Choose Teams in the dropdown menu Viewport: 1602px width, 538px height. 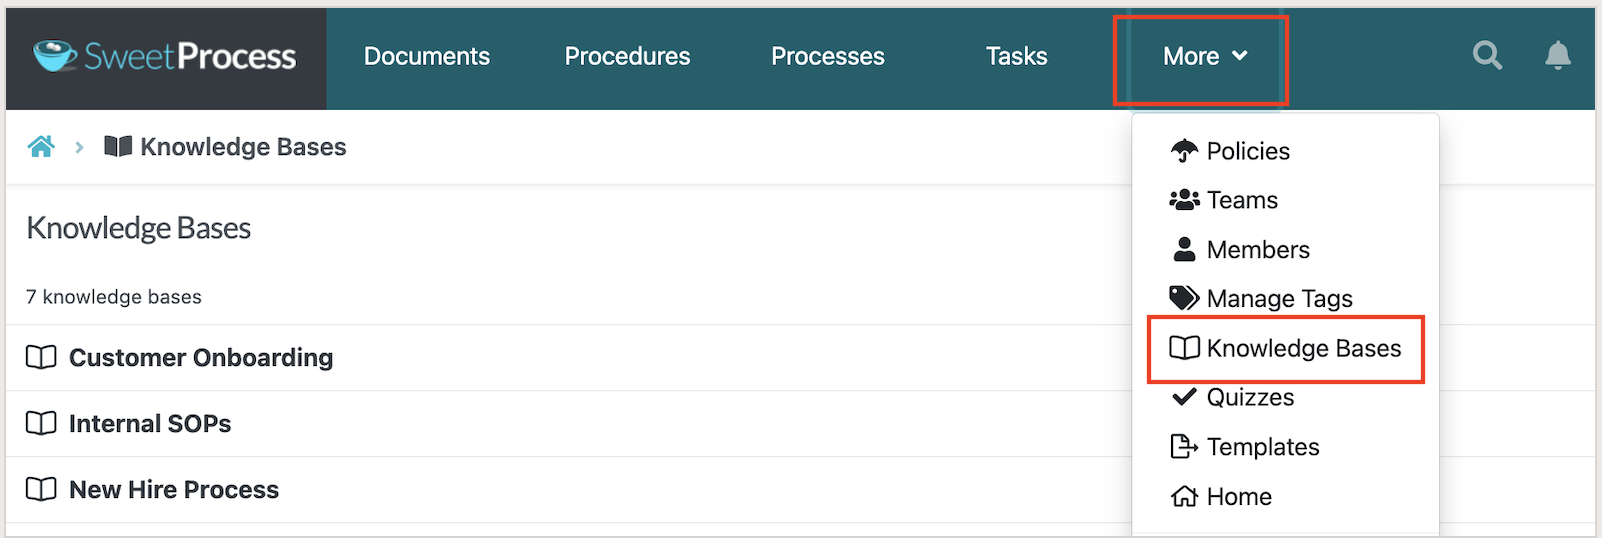click(1224, 200)
